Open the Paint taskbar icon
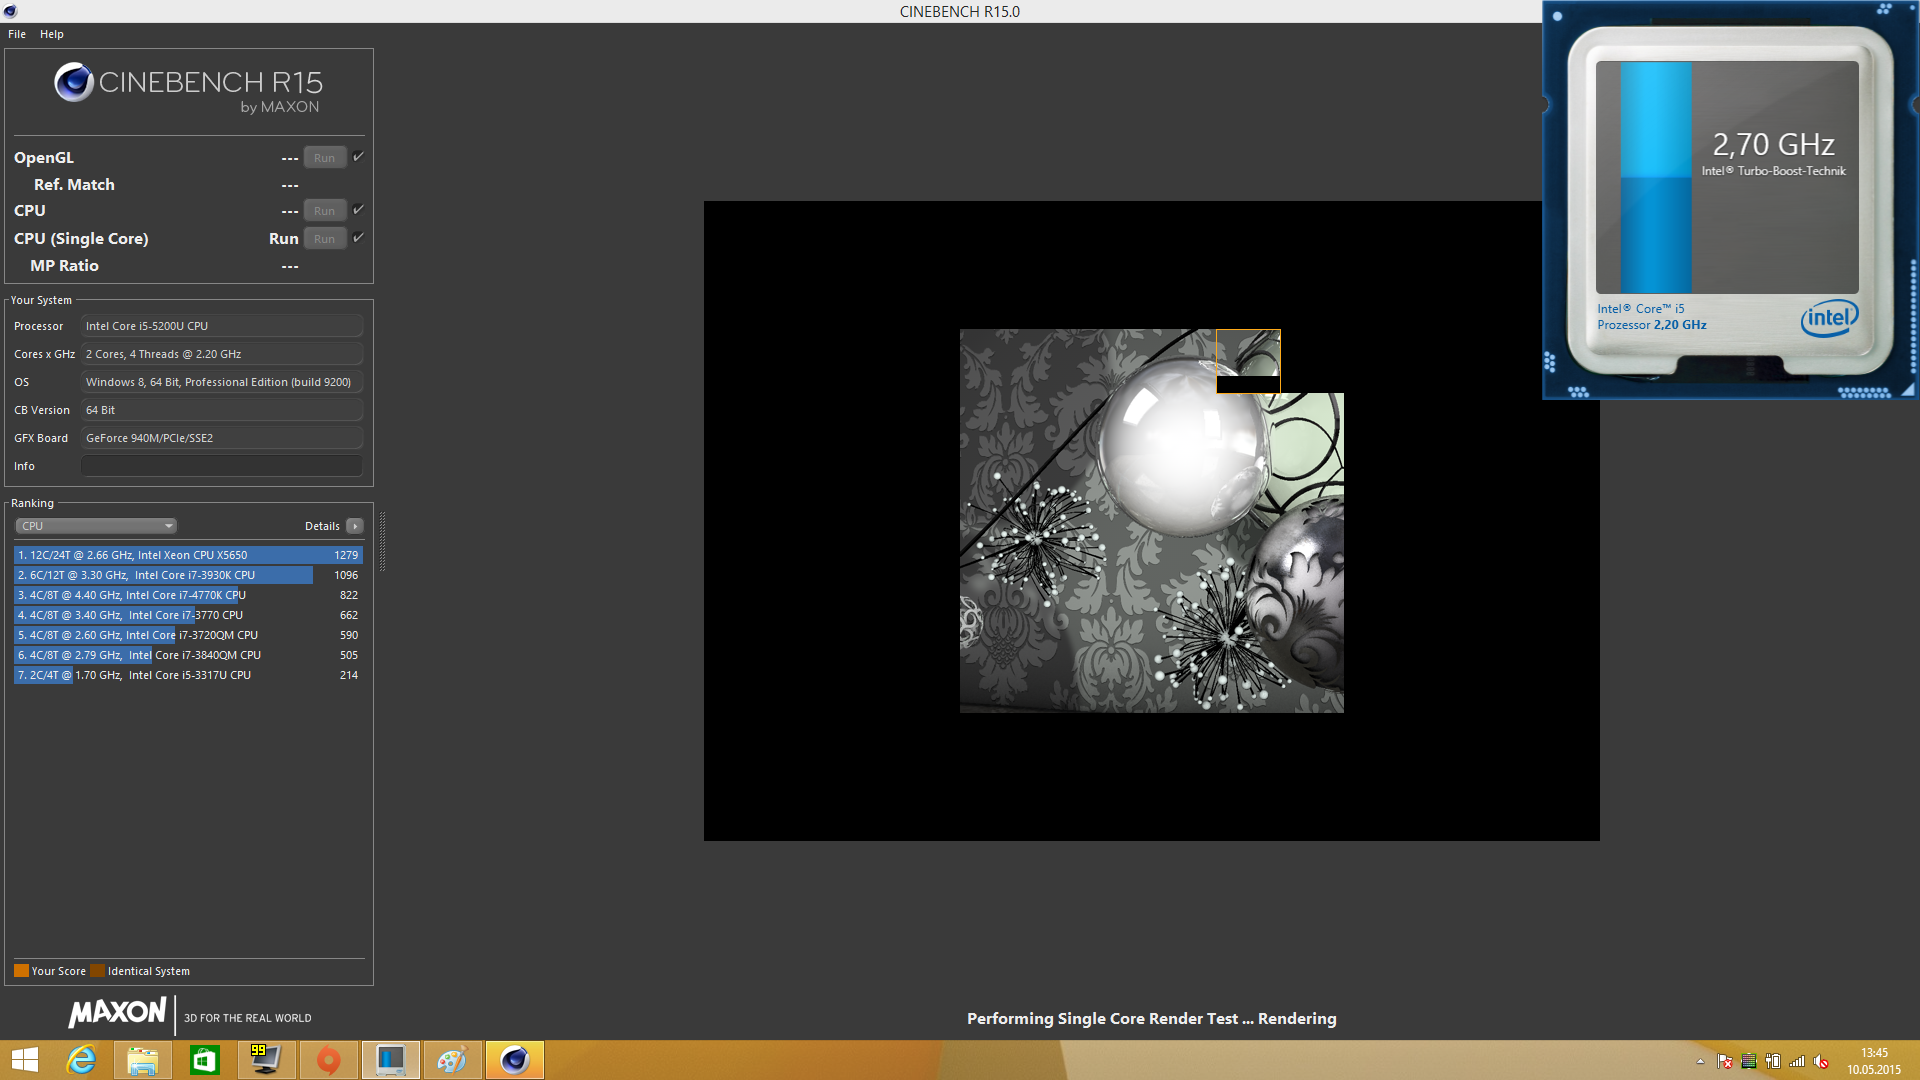Image resolution: width=1920 pixels, height=1080 pixels. click(452, 1060)
